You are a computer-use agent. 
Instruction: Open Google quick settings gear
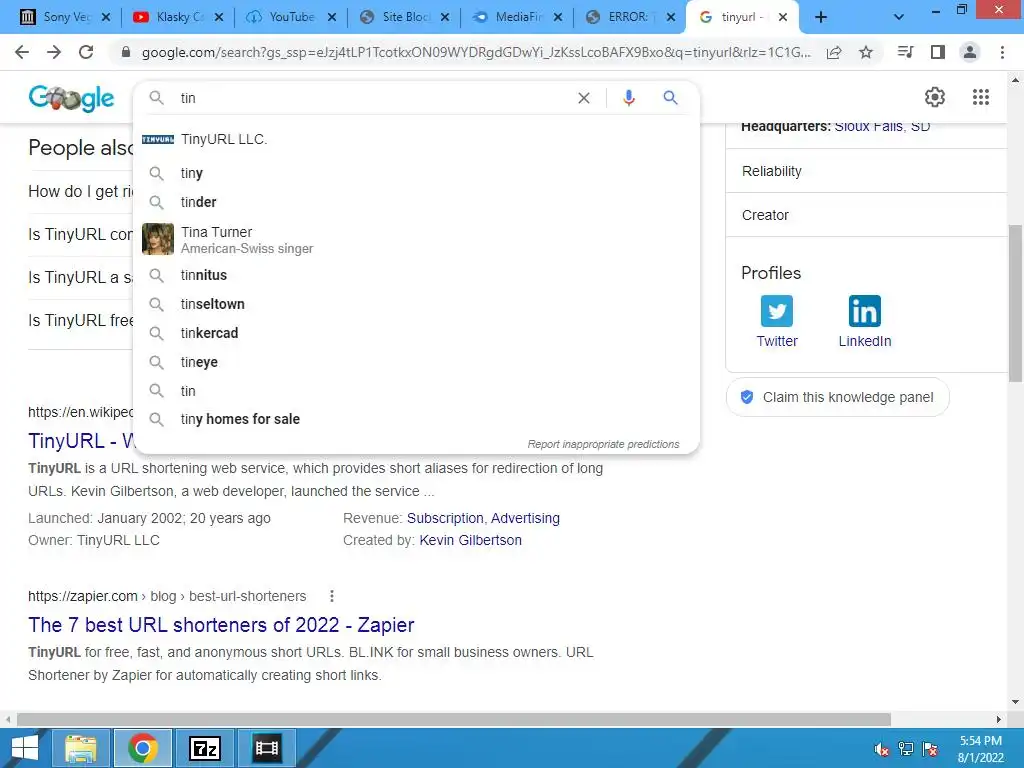[x=935, y=97]
